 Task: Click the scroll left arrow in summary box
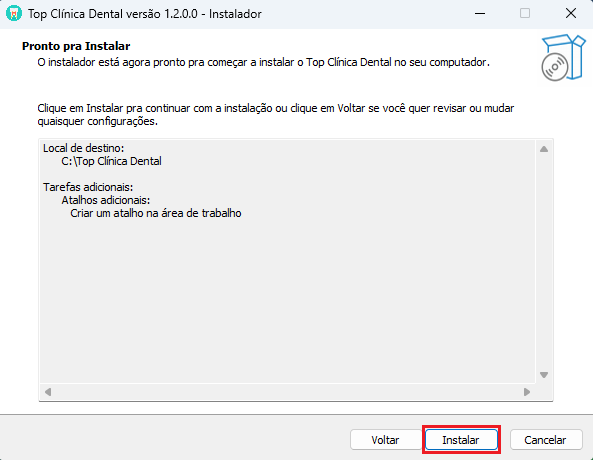click(x=48, y=392)
